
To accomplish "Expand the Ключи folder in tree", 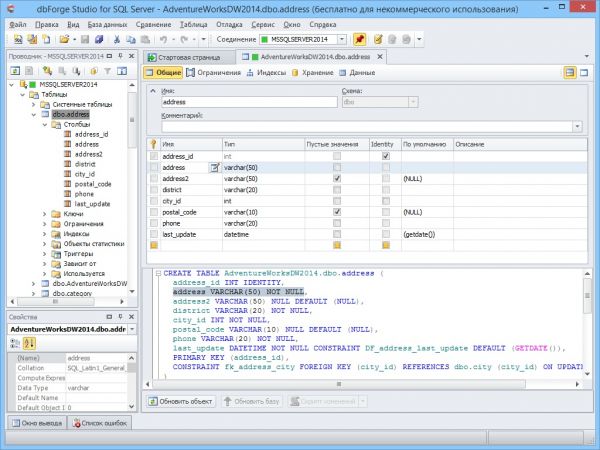I will click(x=44, y=214).
